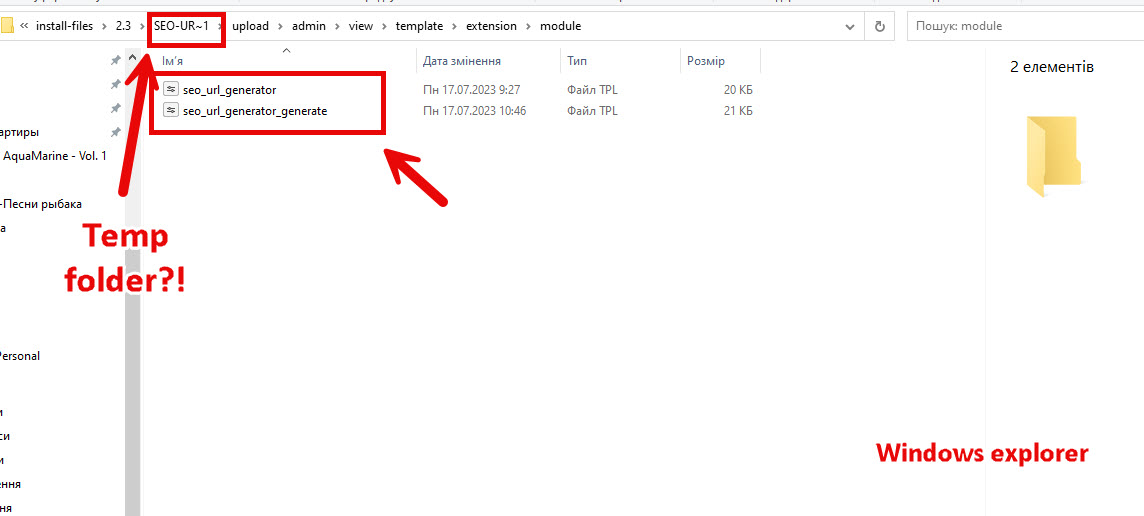Select 'AquaMarine - Vol. 1' in the sidebar

55,156
